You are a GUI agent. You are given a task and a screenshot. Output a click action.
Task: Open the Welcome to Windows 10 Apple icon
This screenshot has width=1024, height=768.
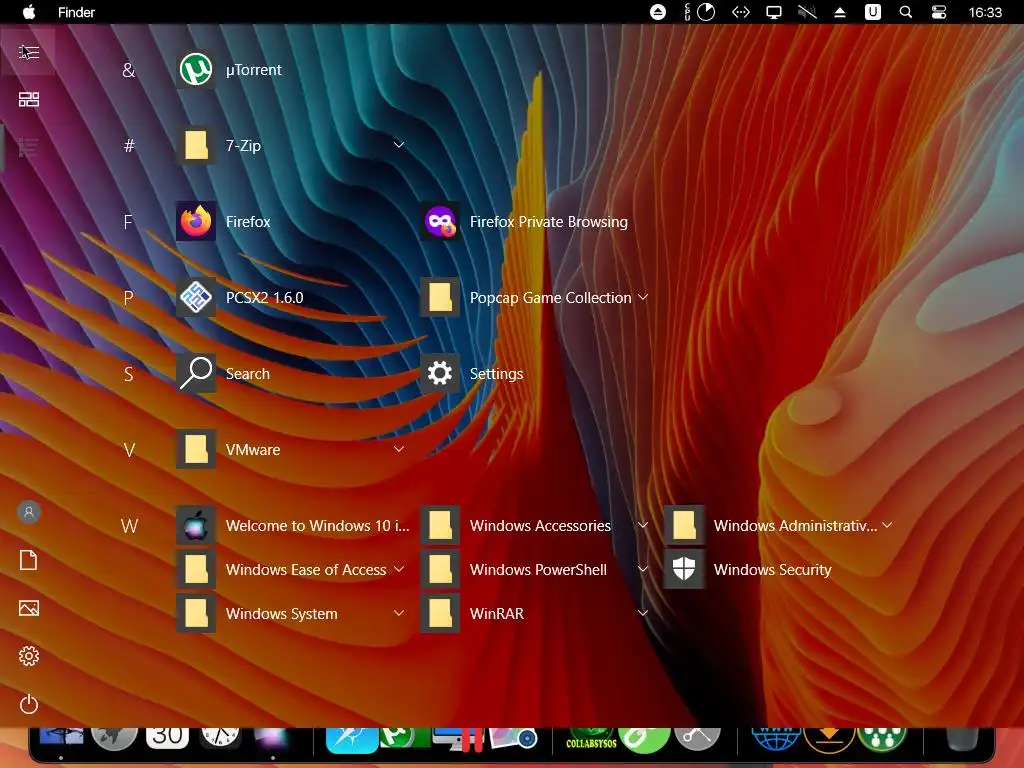pos(196,525)
